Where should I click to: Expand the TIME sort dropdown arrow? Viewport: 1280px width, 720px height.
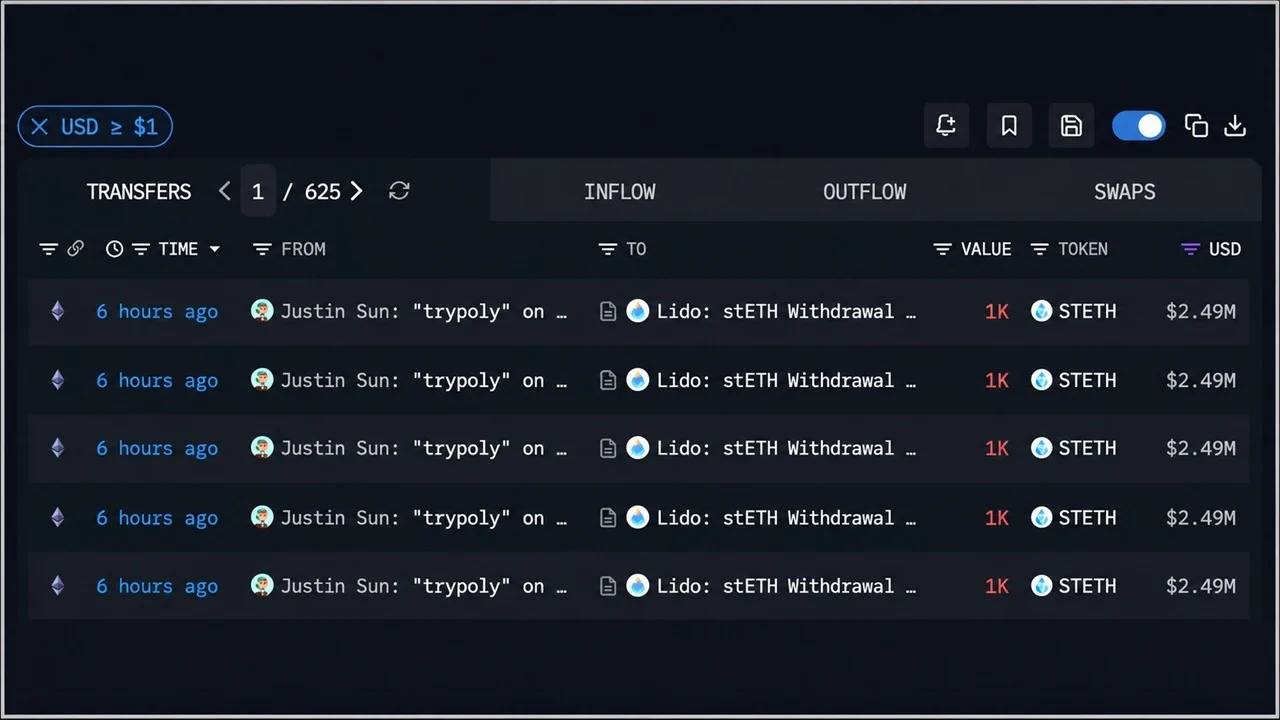[x=214, y=249]
